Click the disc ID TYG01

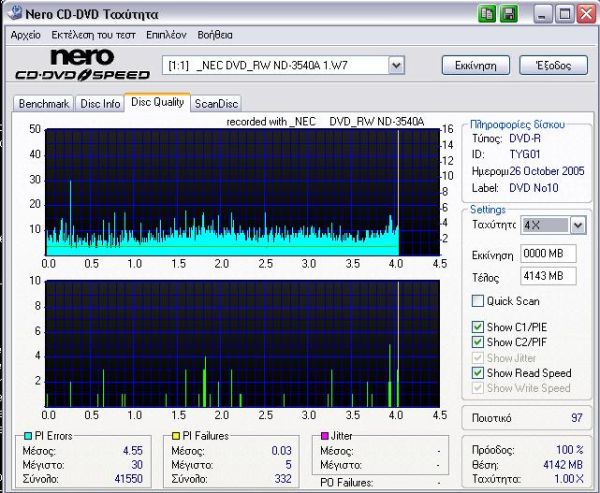coord(525,154)
